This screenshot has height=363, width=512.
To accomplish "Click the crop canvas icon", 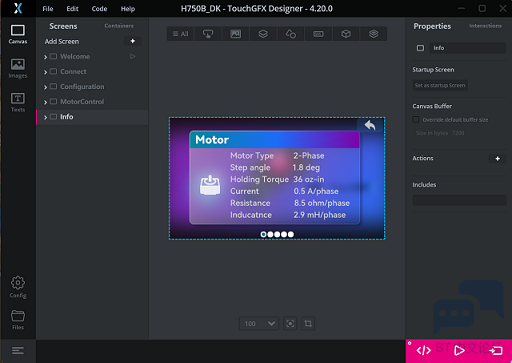I will [x=308, y=323].
